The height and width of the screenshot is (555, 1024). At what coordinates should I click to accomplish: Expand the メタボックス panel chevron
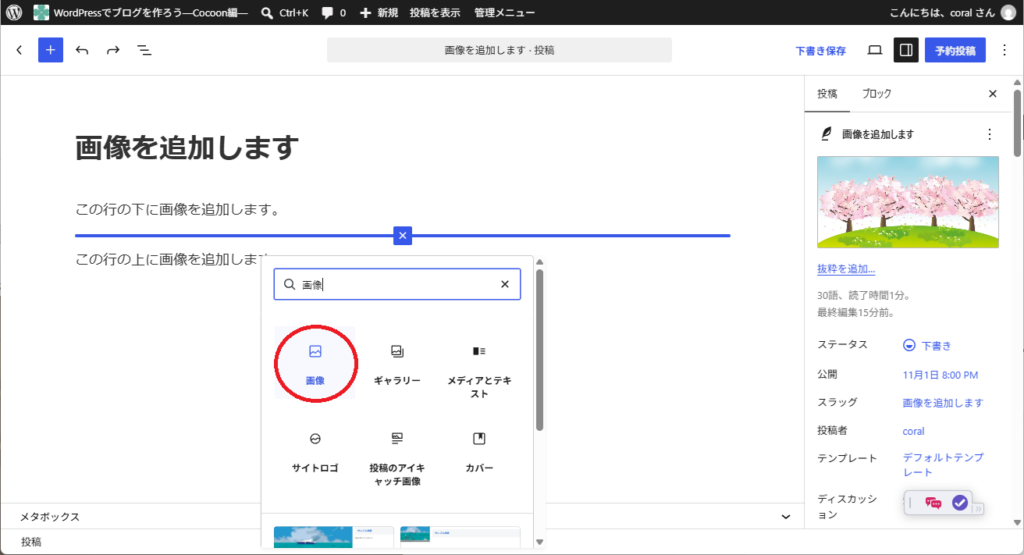(x=786, y=516)
